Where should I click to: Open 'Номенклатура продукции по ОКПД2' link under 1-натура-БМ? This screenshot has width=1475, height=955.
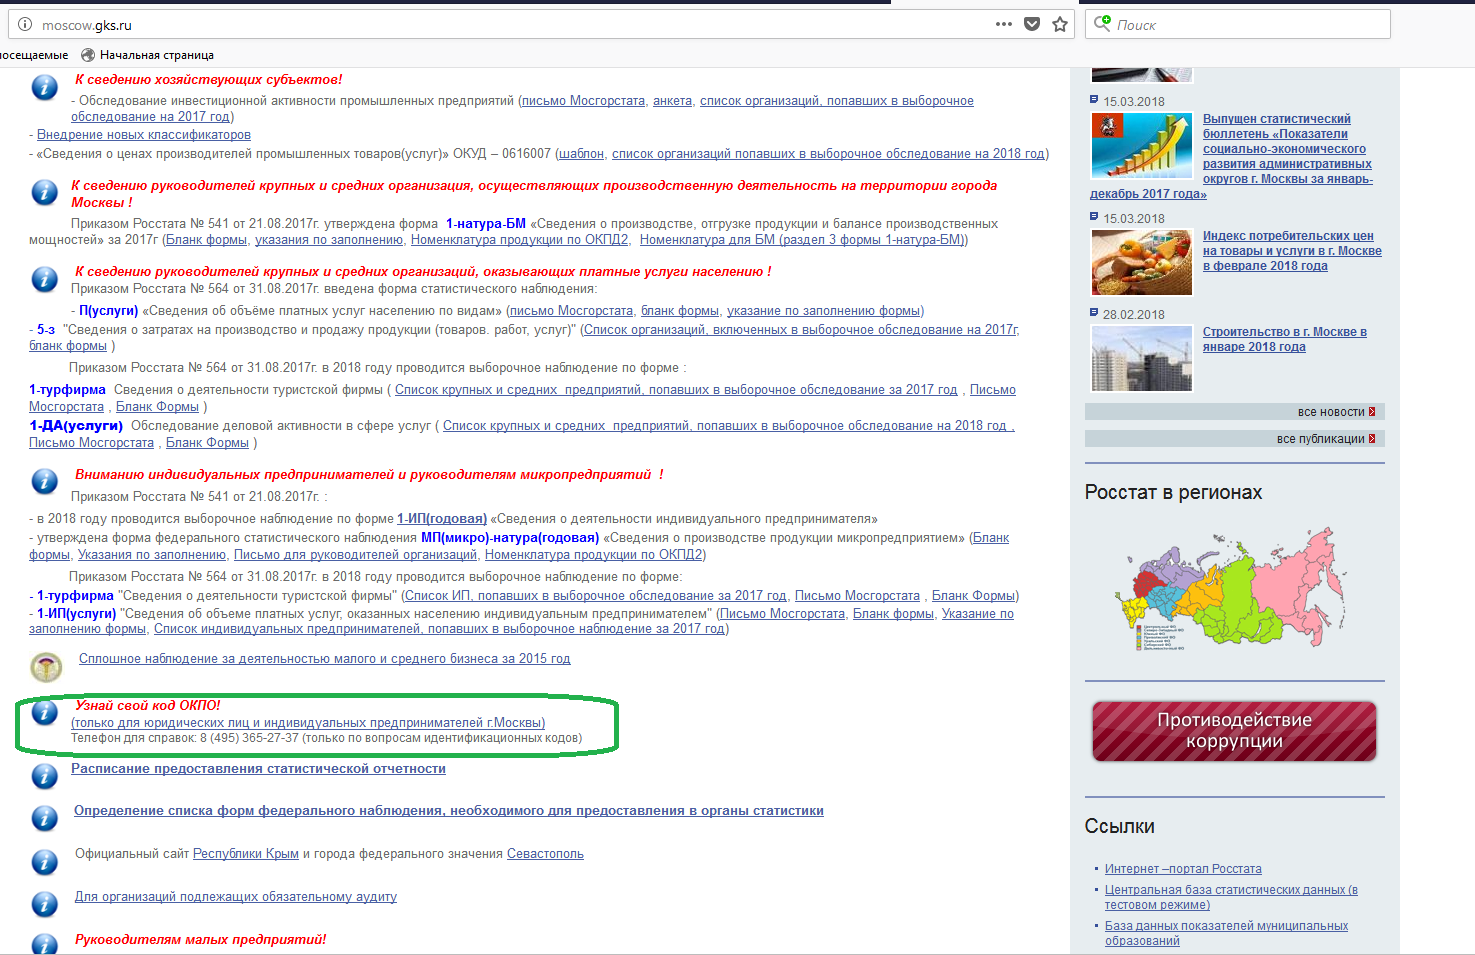coord(520,240)
